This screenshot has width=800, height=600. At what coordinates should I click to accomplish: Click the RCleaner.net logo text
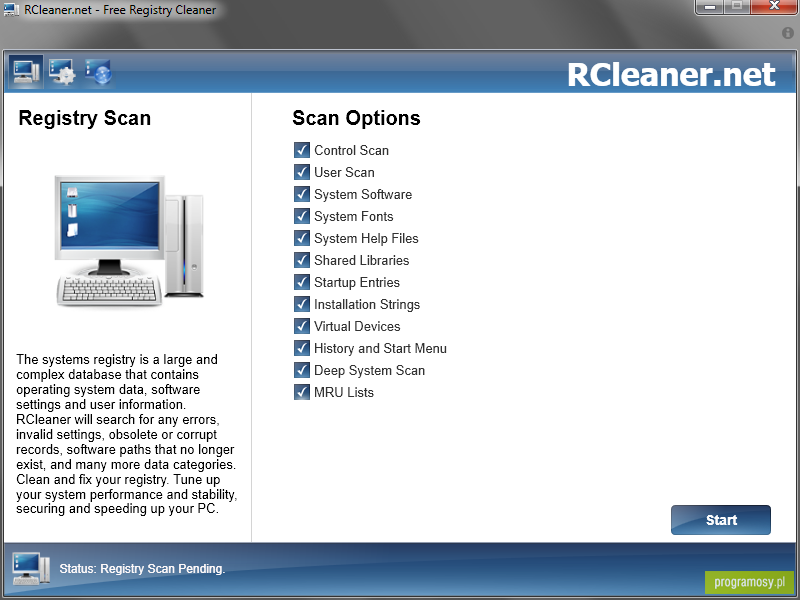pyautogui.click(x=671, y=74)
